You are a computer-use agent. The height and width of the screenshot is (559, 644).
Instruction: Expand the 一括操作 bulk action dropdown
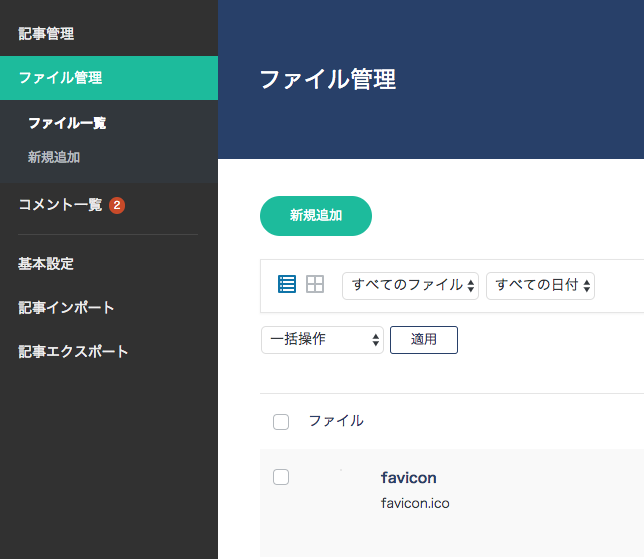pyautogui.click(x=322, y=340)
